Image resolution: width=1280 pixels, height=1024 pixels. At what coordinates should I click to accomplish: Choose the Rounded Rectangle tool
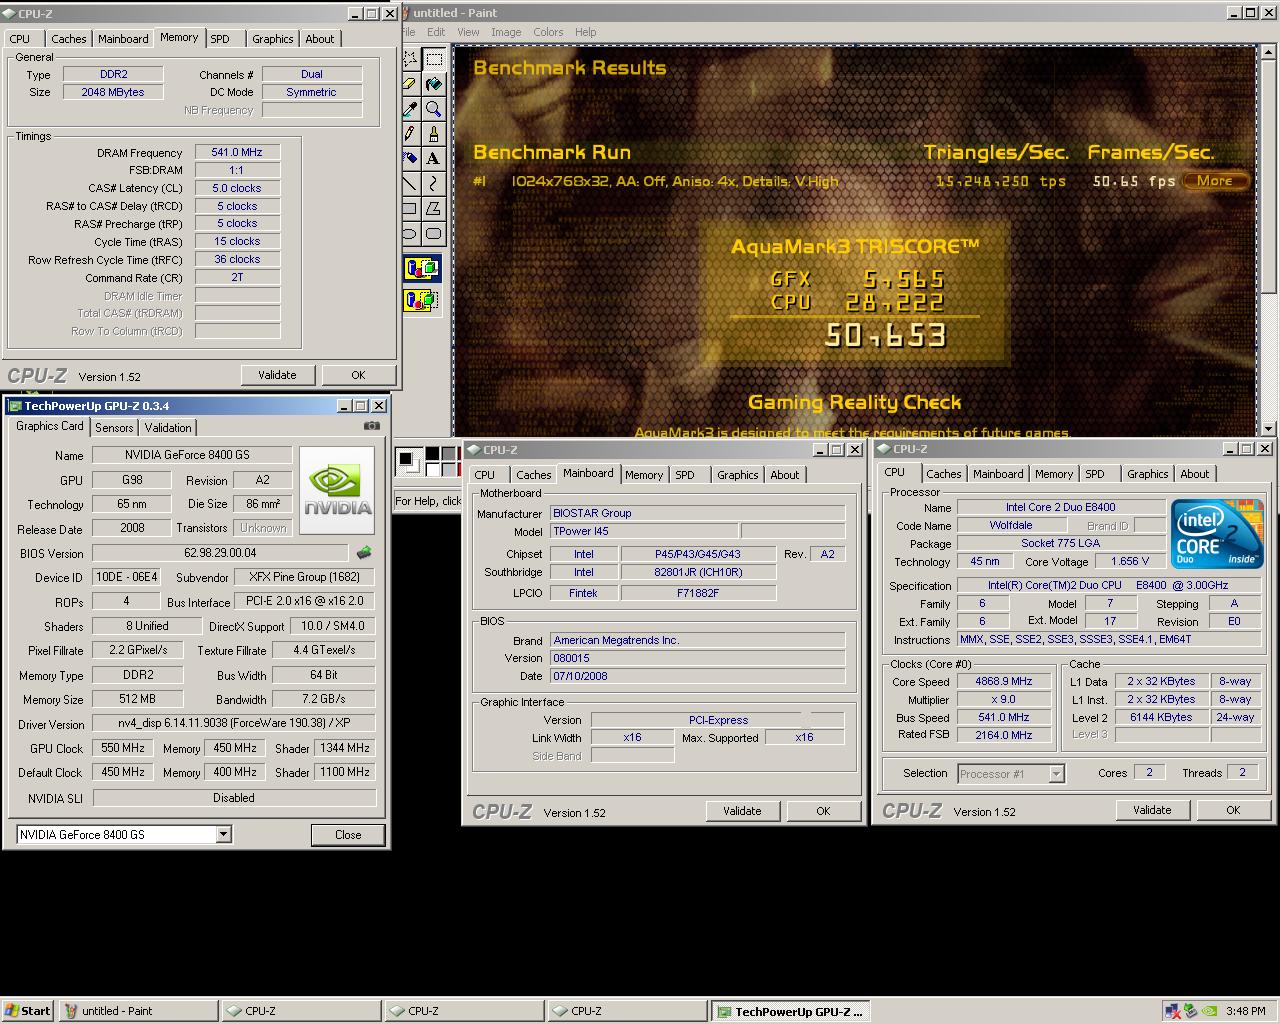[x=433, y=234]
